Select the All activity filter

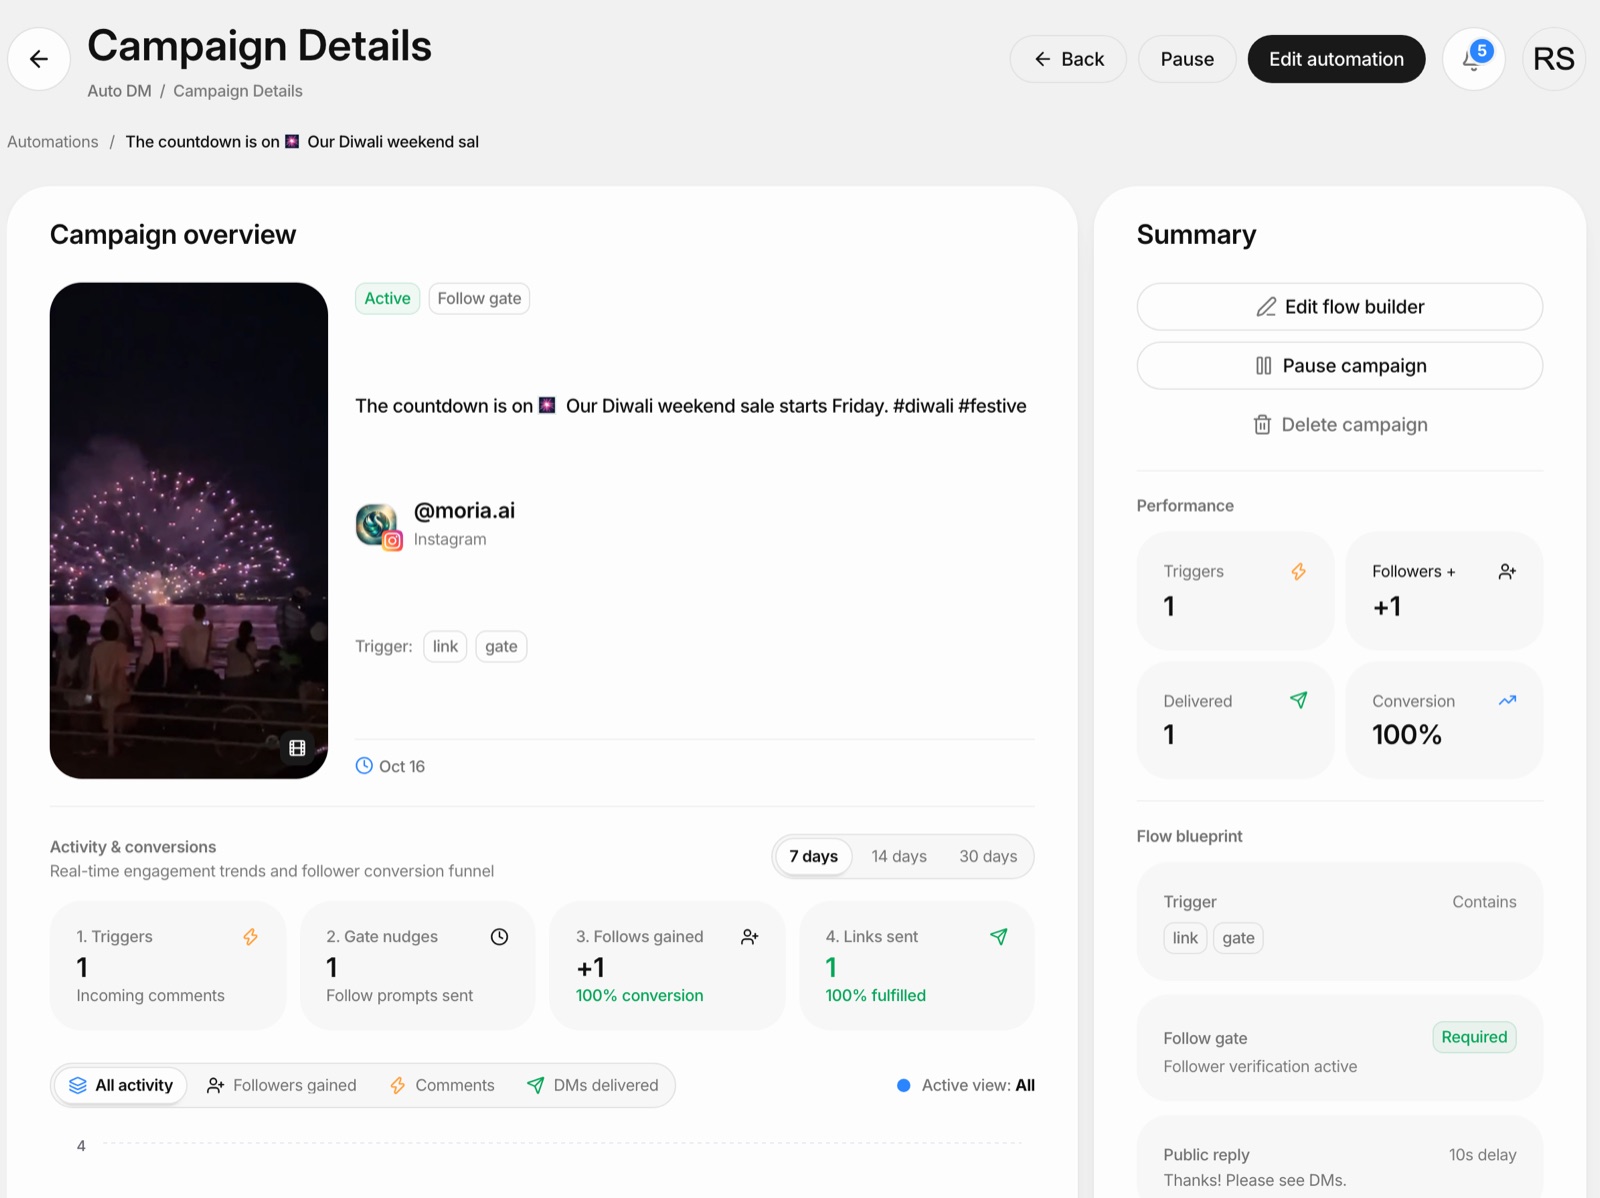click(x=121, y=1085)
